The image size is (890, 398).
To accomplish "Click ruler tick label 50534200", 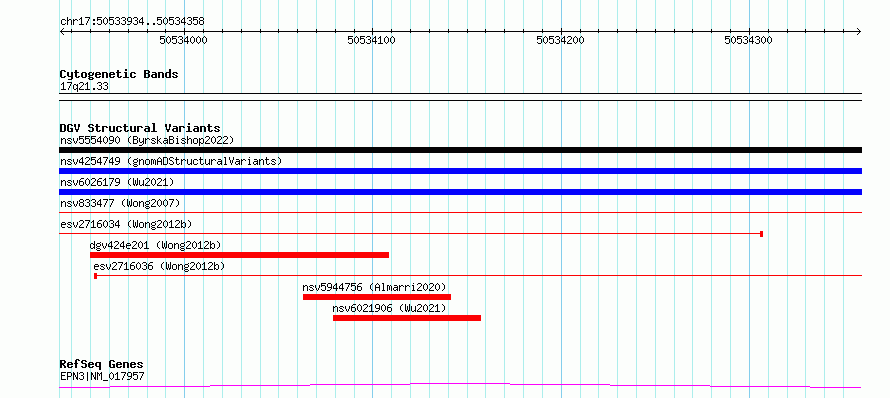I will click(x=560, y=40).
